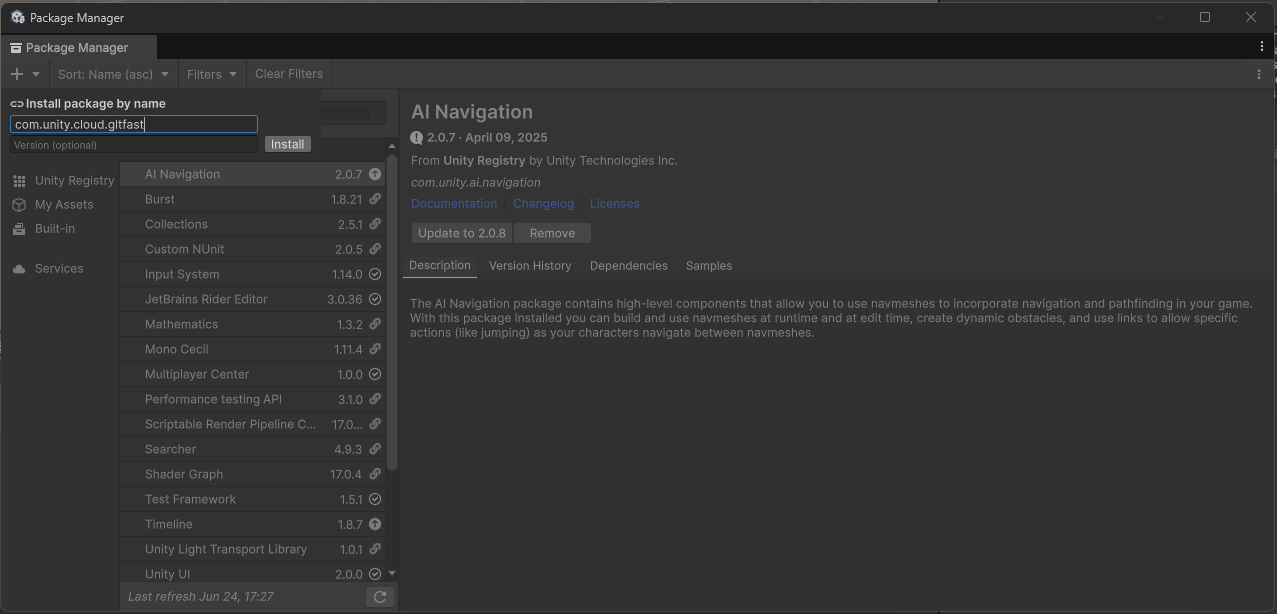1277x614 pixels.
Task: Open the Licenses link
Action: pos(614,204)
